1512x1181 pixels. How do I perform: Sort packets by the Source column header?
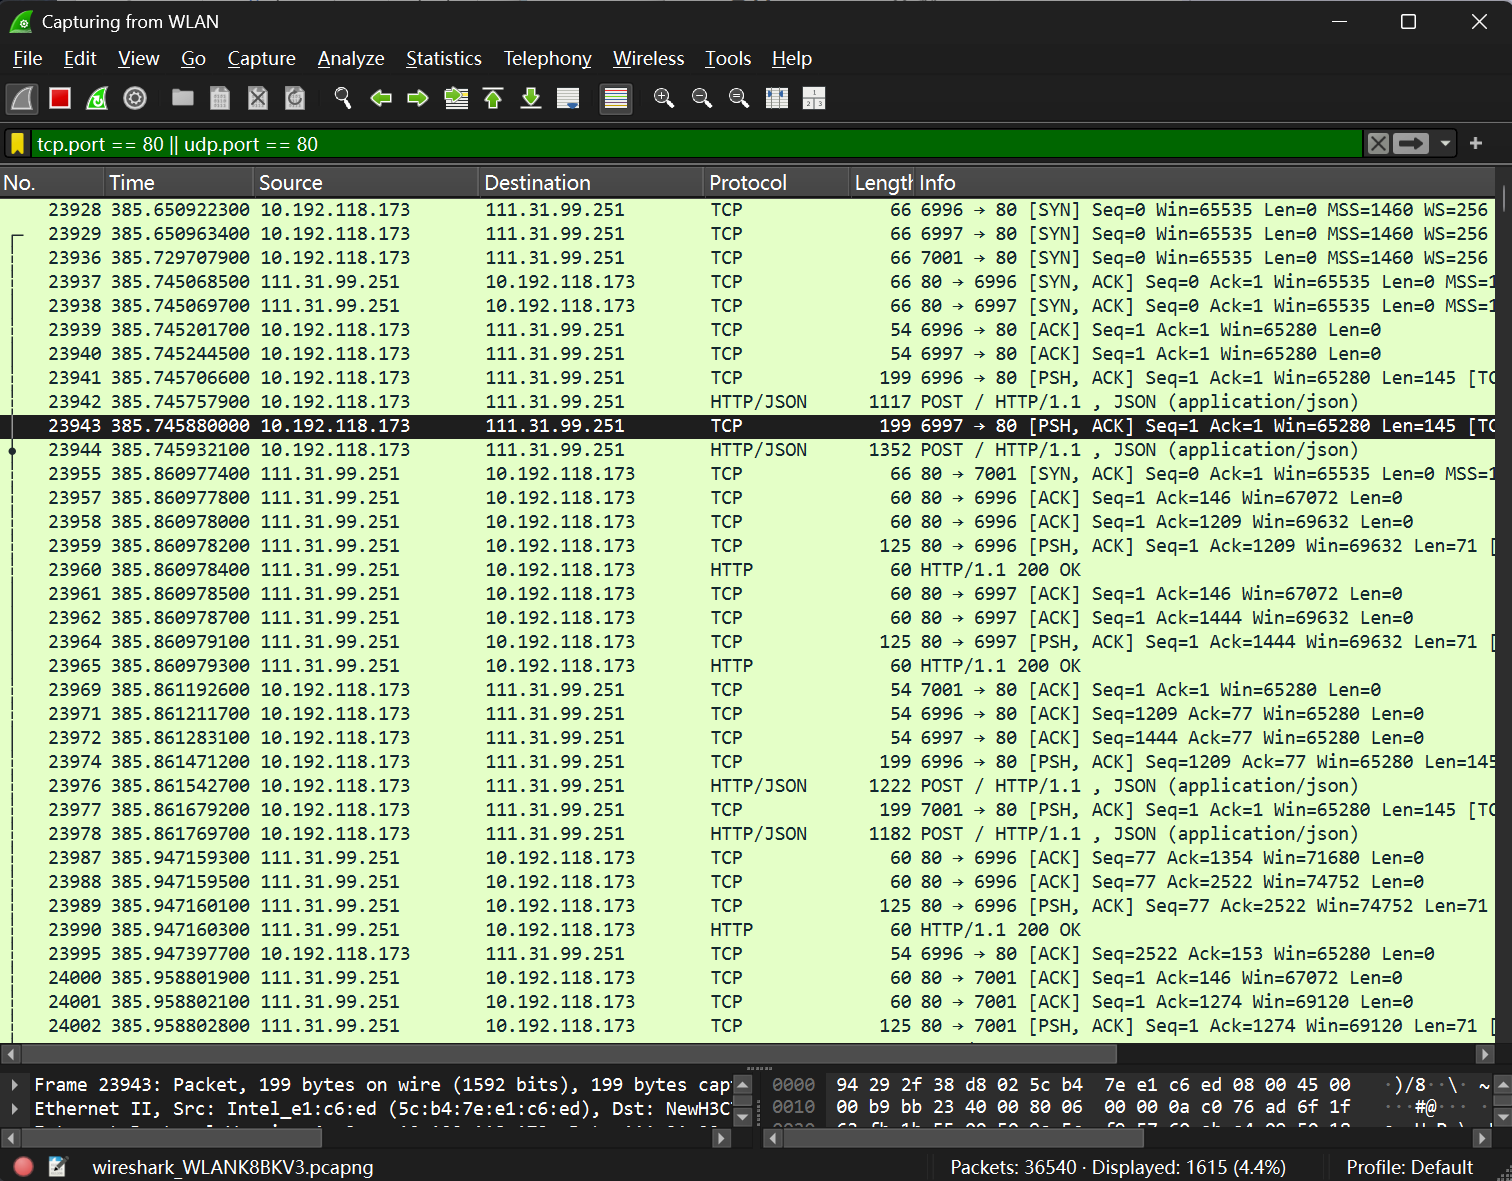tap(366, 183)
